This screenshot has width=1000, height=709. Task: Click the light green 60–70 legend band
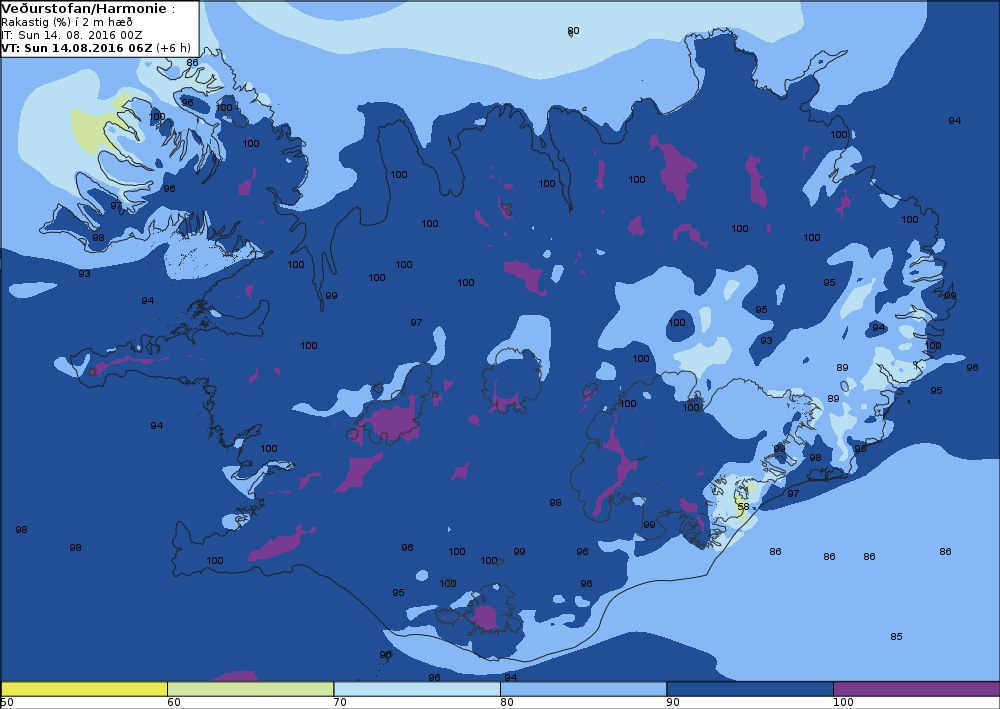coord(250,689)
